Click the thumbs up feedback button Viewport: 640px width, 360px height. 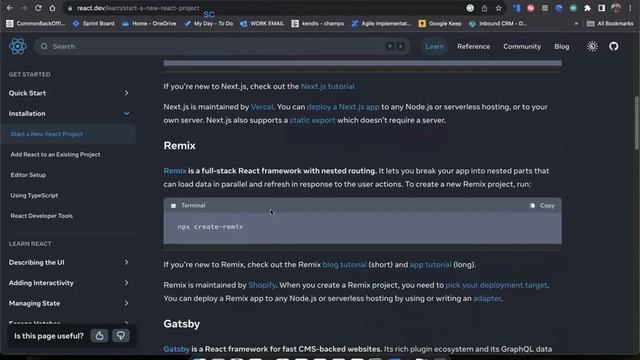click(x=99, y=336)
